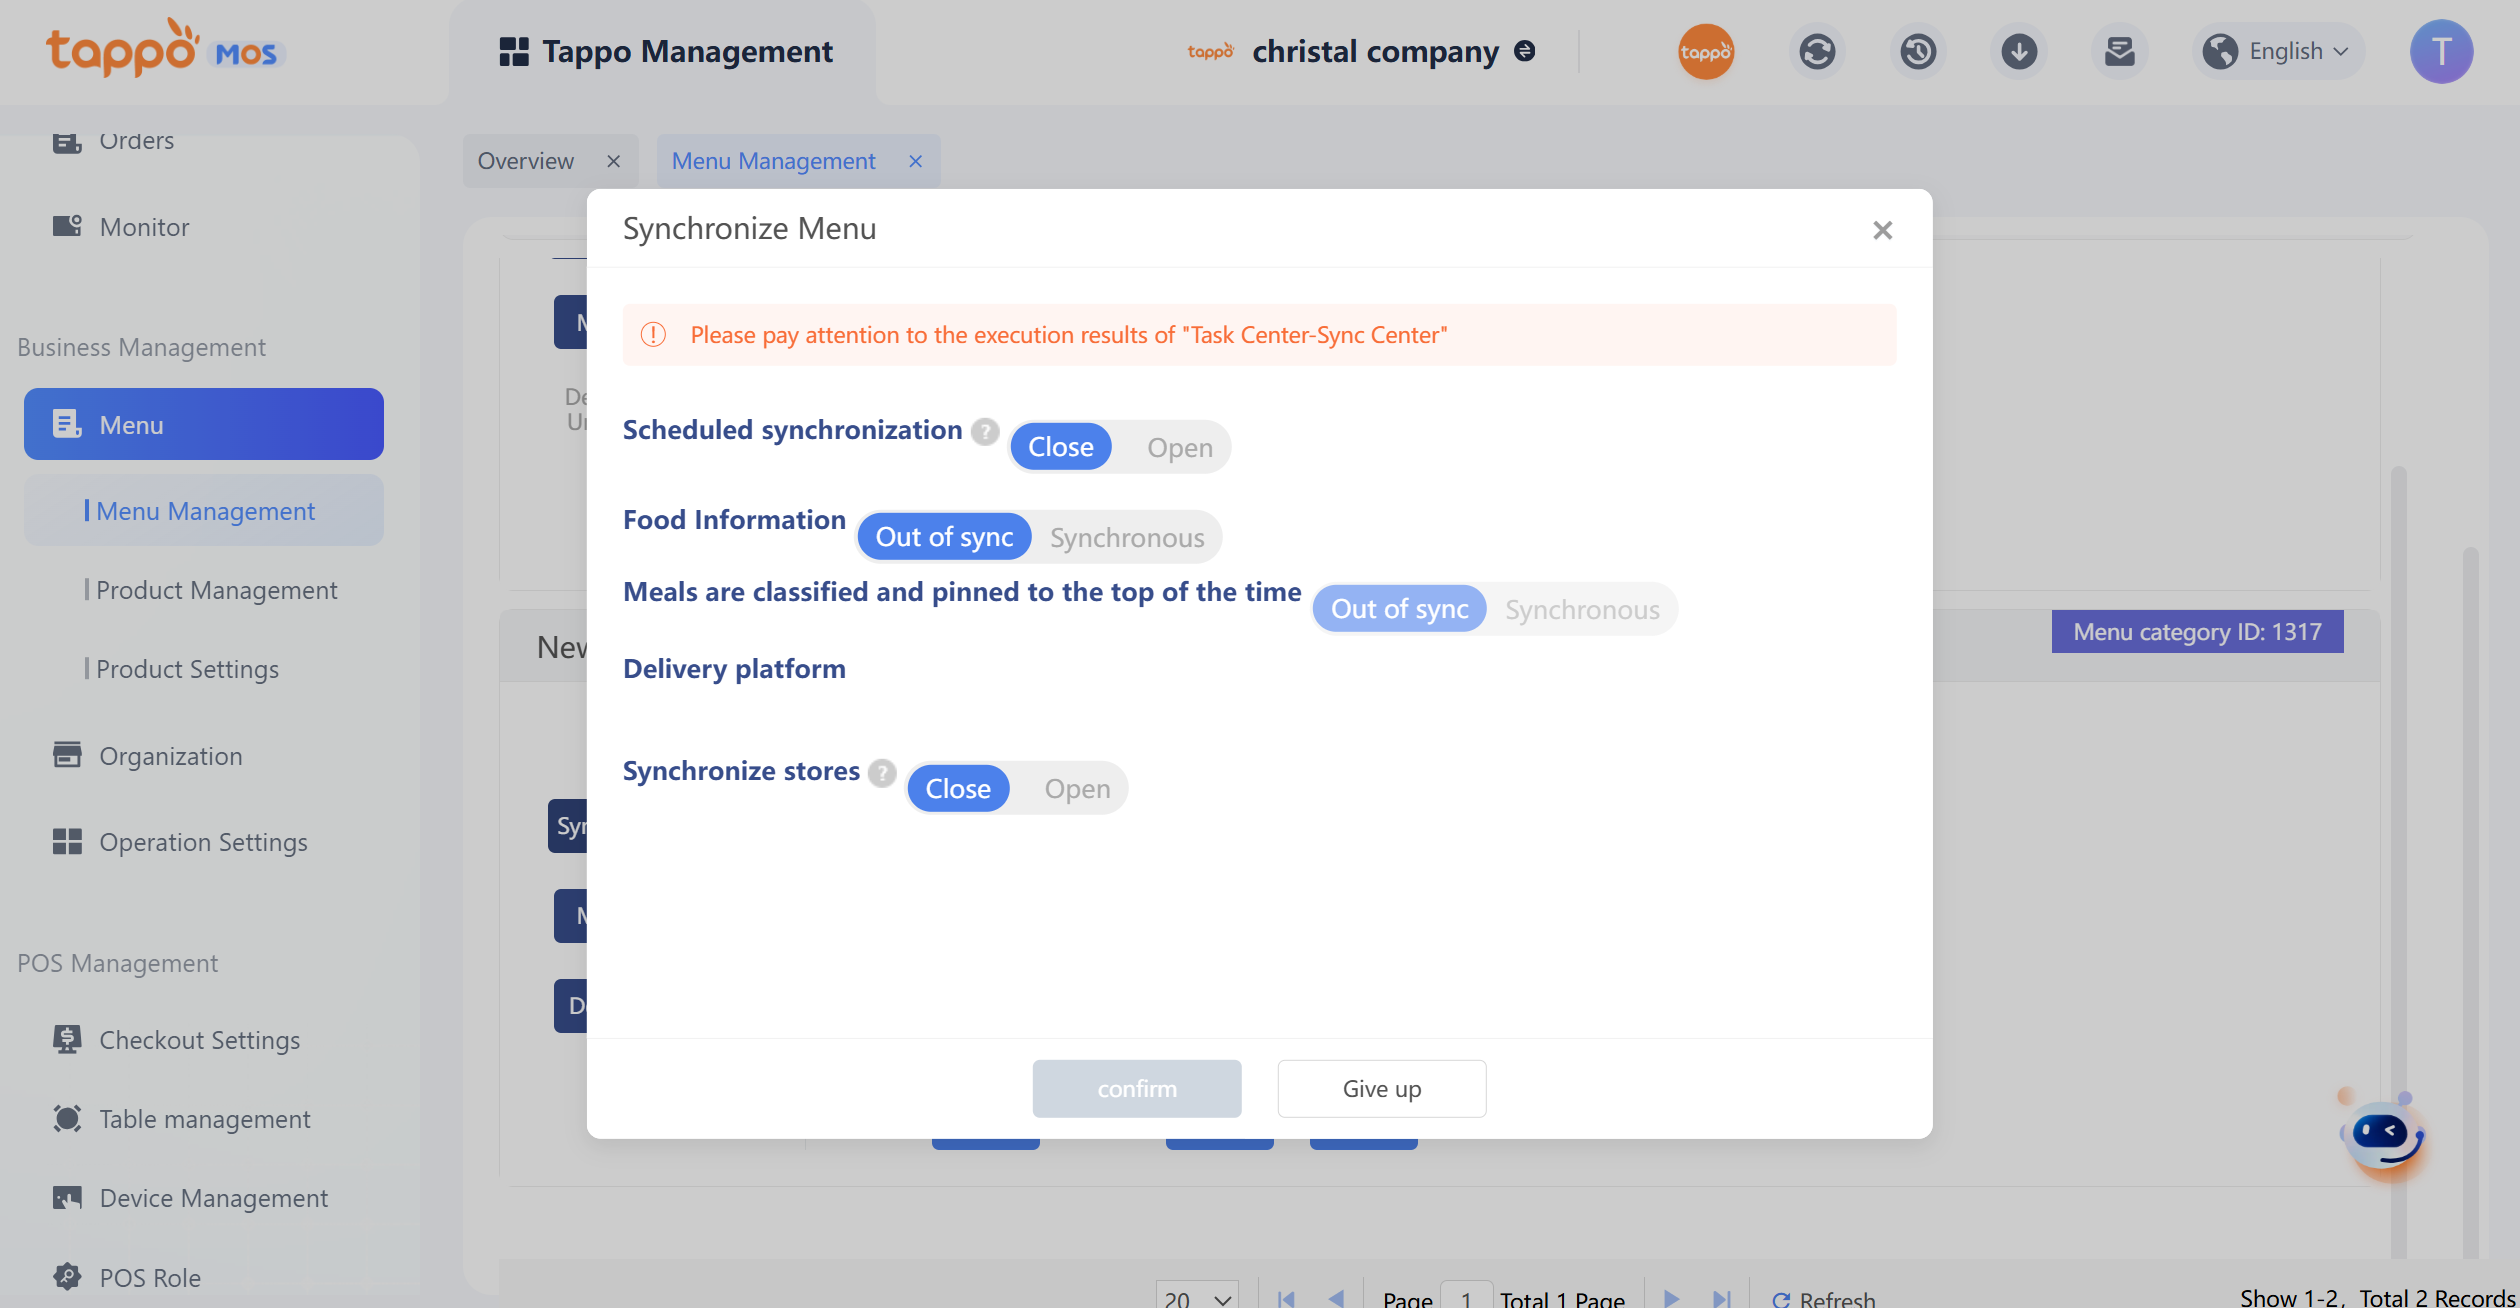Viewport: 2520px width, 1308px height.
Task: Open the page size 20 dropdown
Action: (1196, 1297)
